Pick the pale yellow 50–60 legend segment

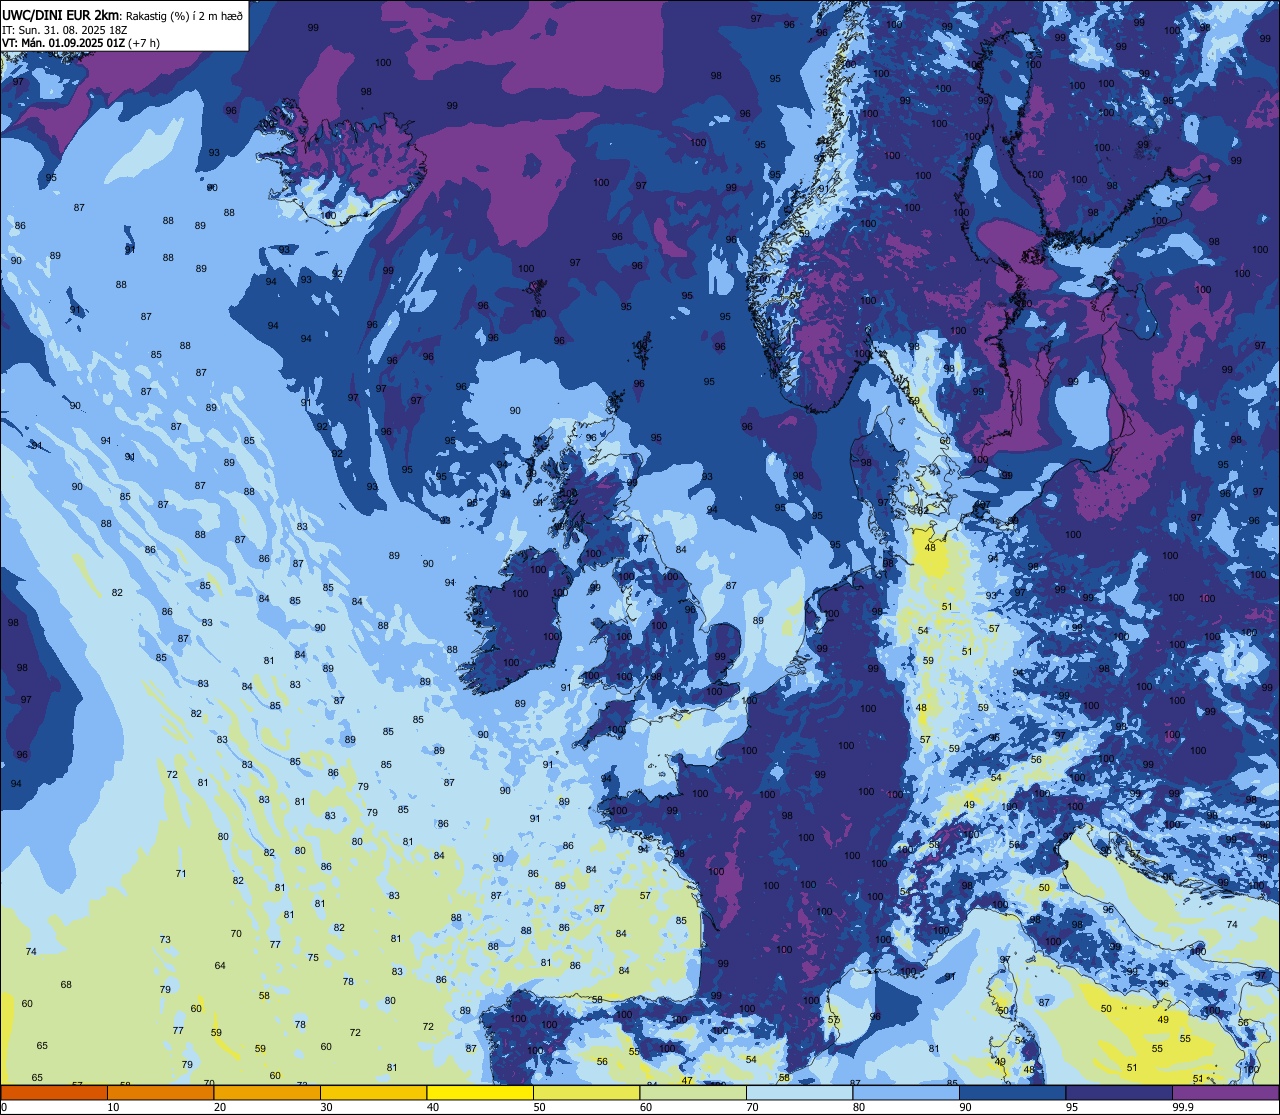586,1092
